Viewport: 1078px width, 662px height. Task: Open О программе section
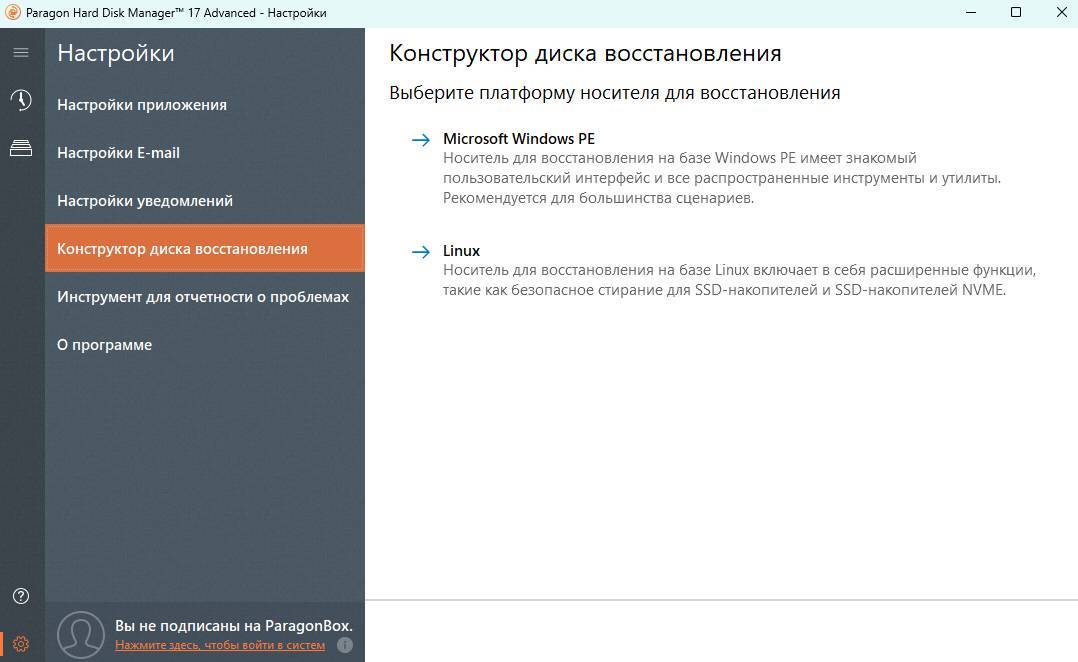coord(205,344)
